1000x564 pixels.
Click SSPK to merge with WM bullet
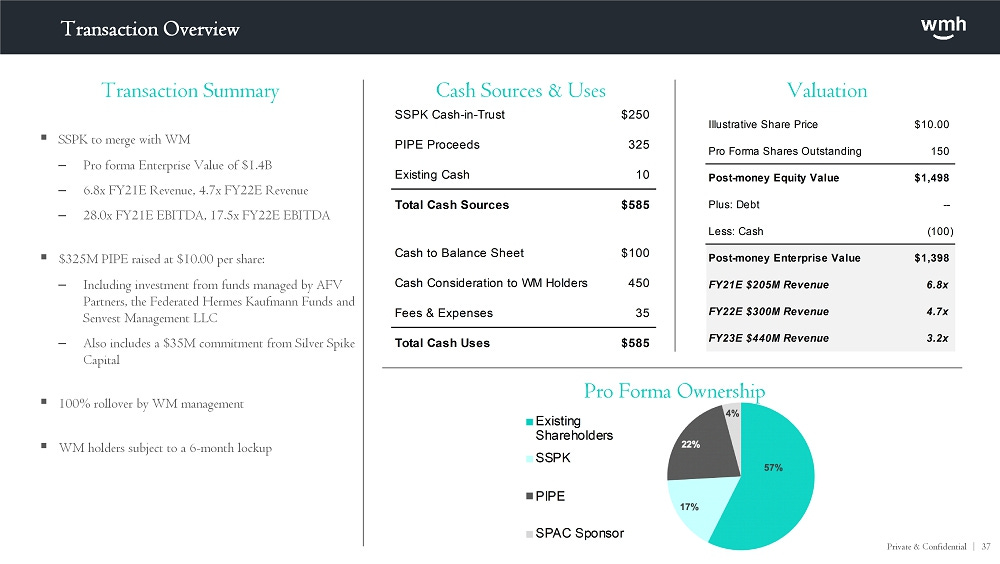coord(124,140)
